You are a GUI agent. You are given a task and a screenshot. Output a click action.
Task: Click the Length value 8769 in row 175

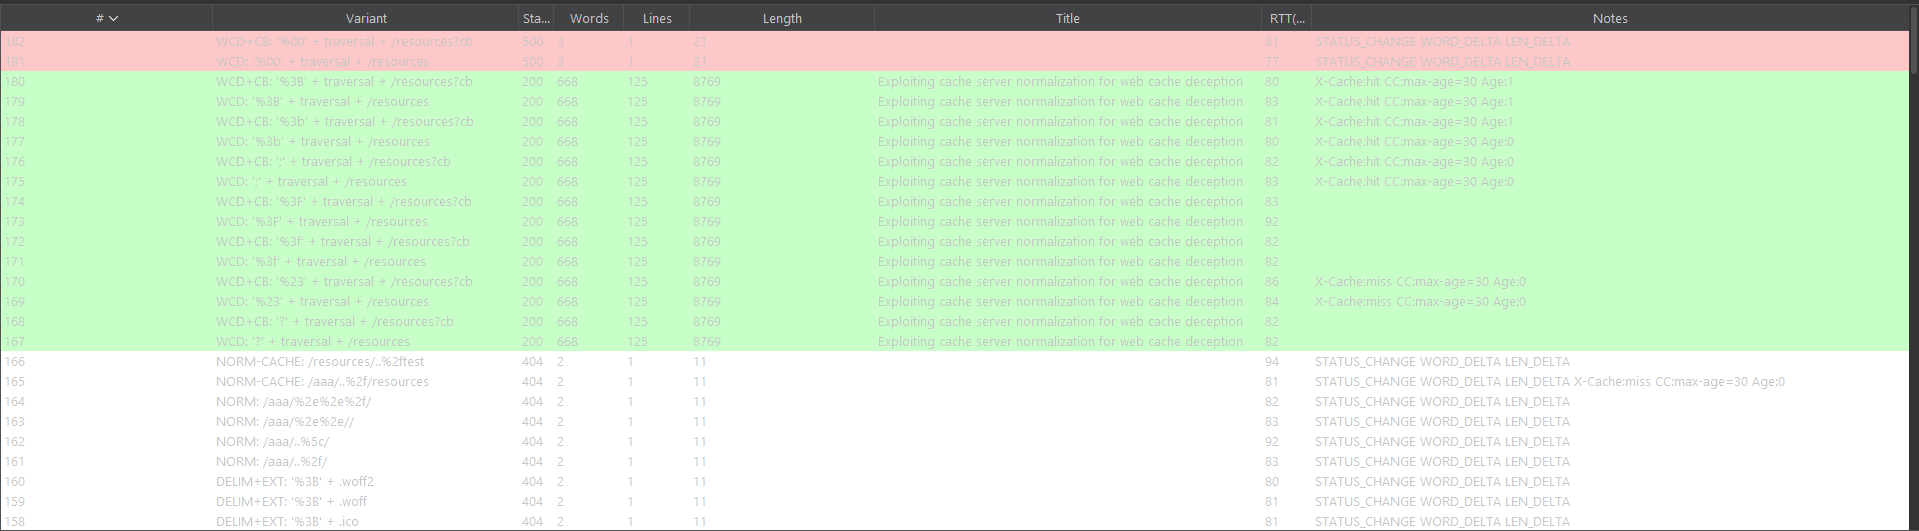pyautogui.click(x=706, y=182)
